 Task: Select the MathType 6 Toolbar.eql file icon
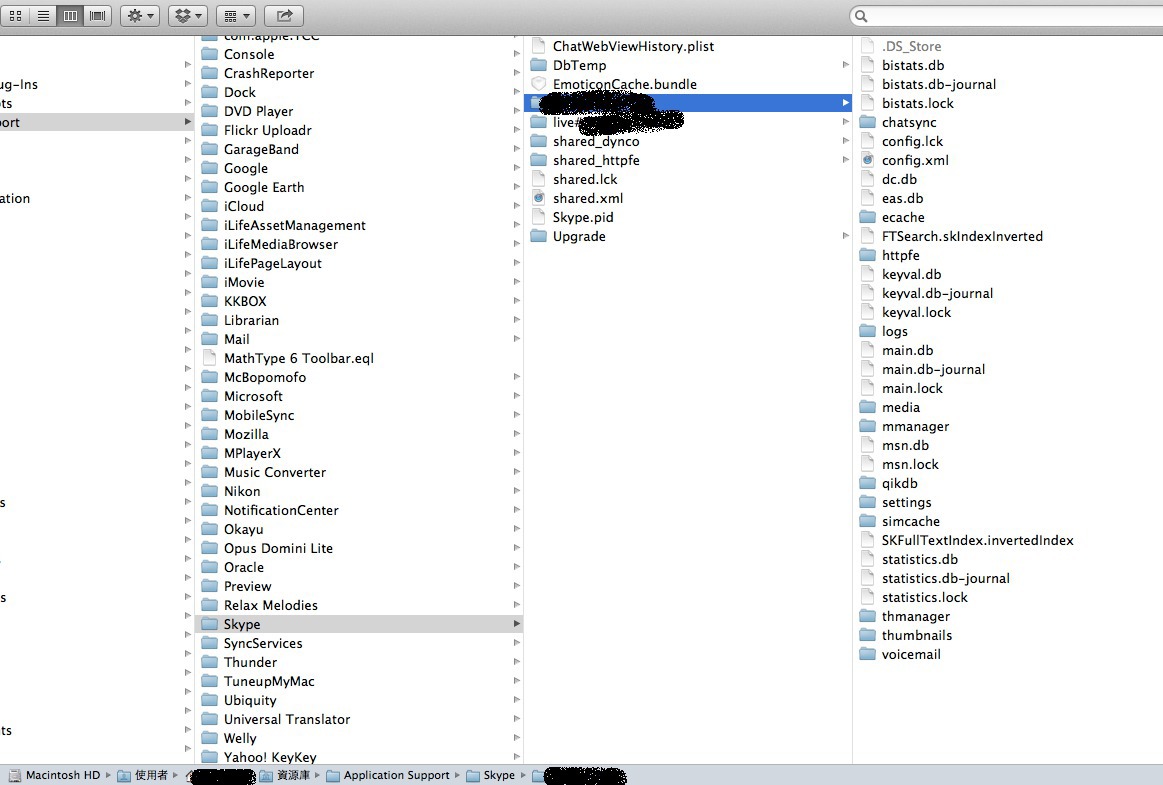pos(210,358)
